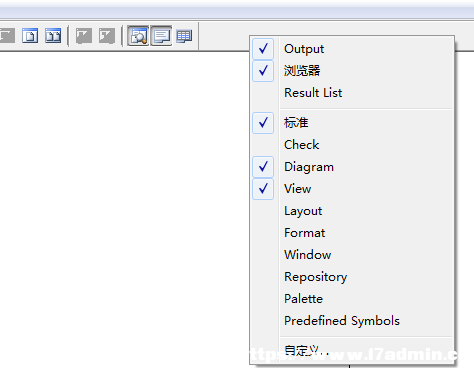Viewport: 474px width, 368px height.
Task: Click the second grayed-out flag toolbar icon
Action: point(107,36)
